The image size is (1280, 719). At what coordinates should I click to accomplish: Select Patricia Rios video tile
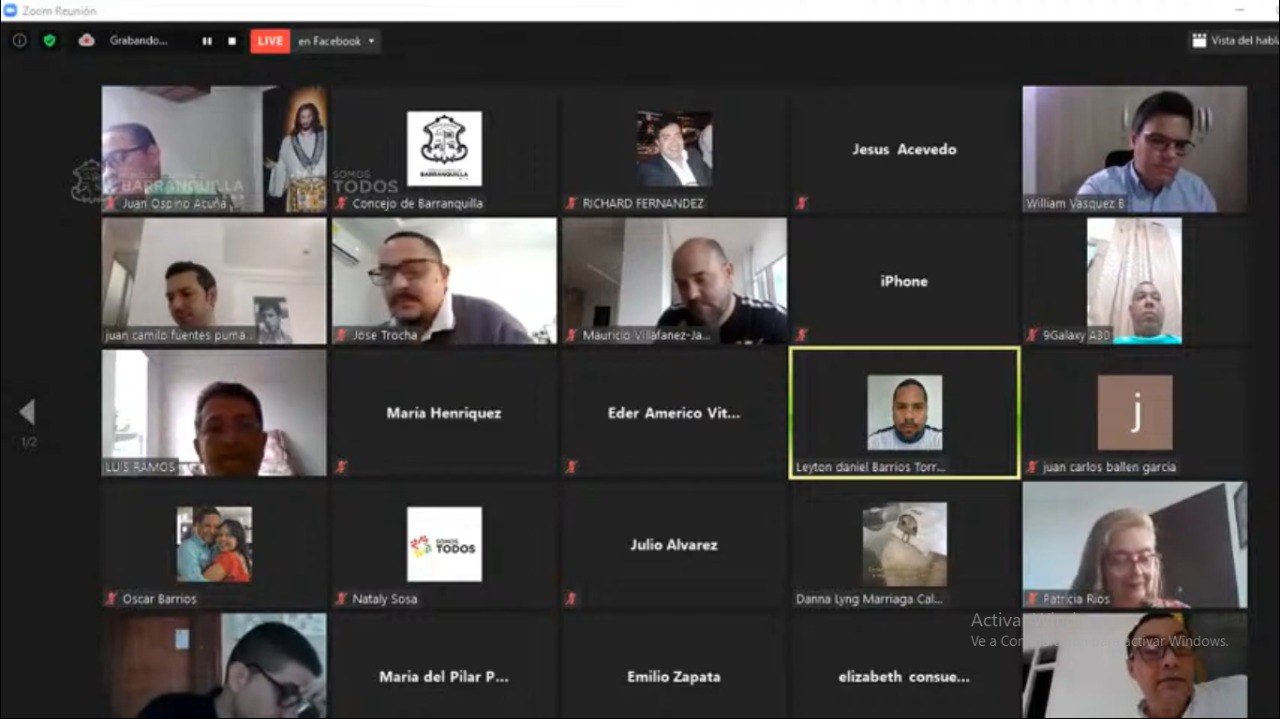1134,544
